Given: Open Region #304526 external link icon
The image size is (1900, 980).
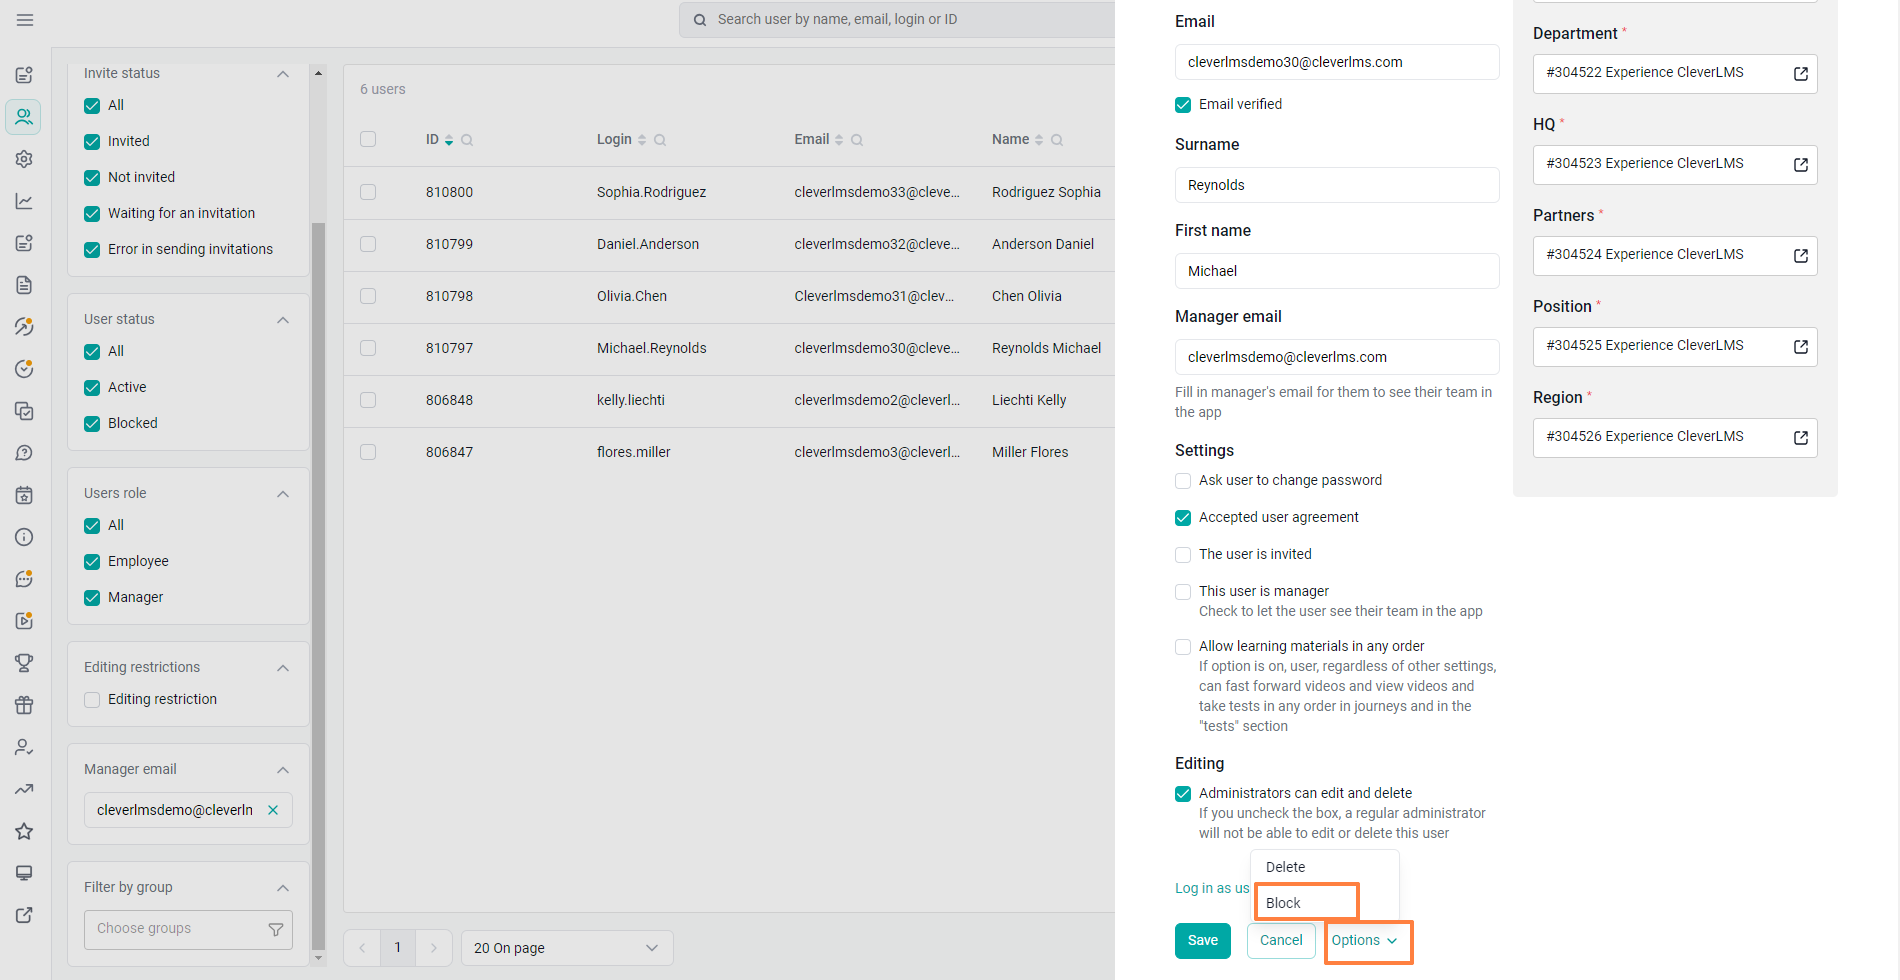Looking at the screenshot, I should (1800, 438).
